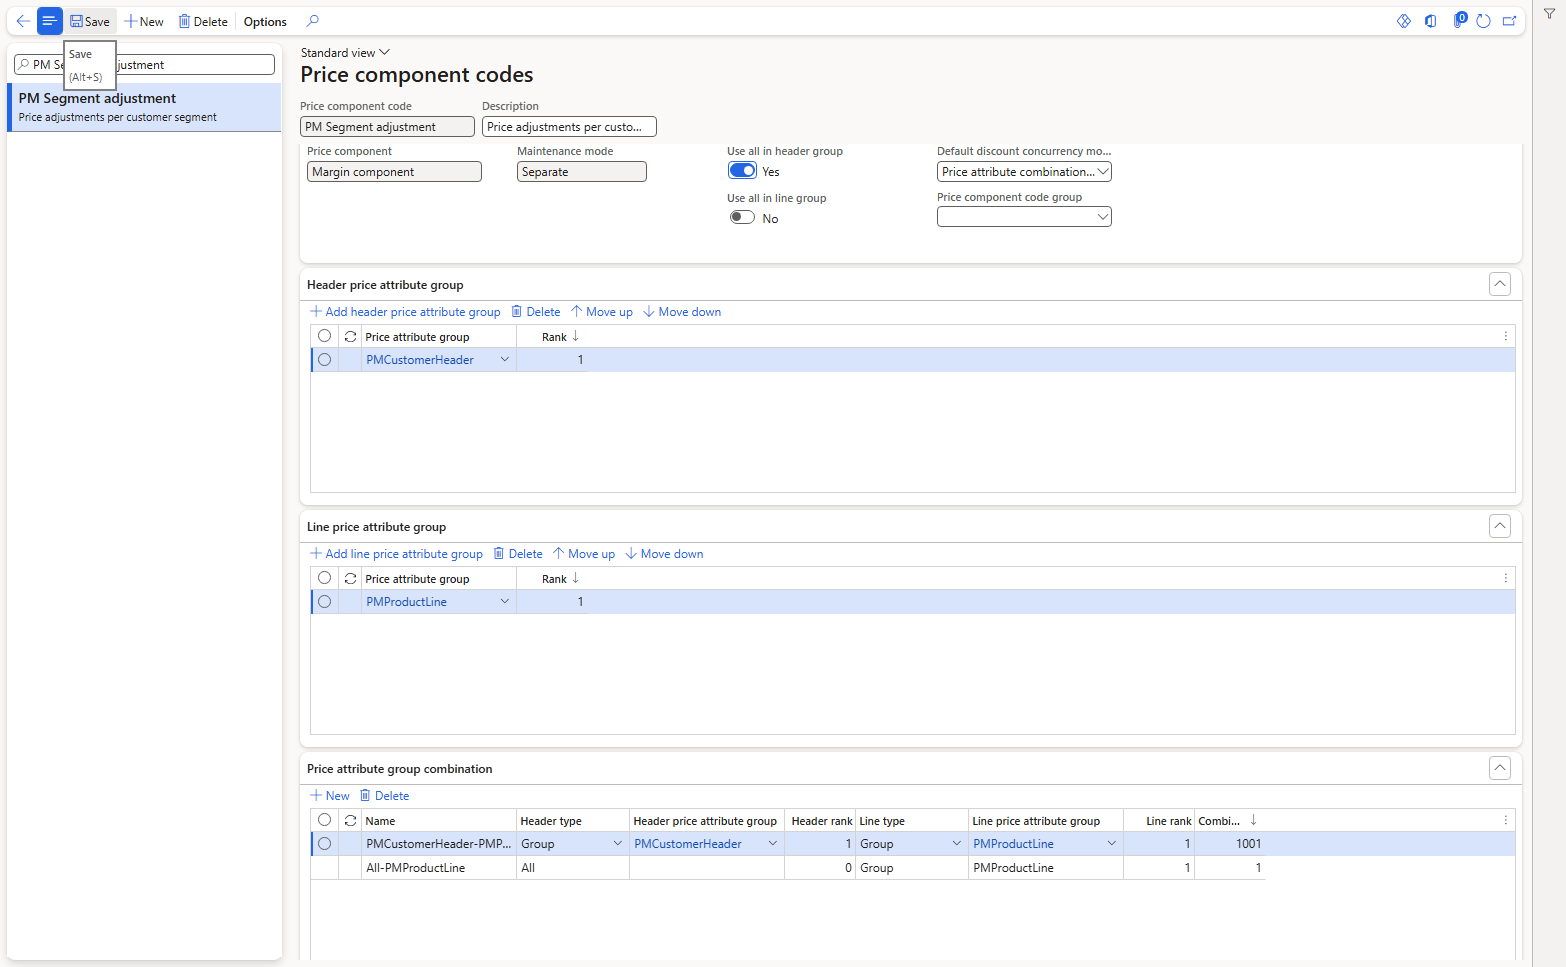Refresh icon in combination grid header

point(350,821)
